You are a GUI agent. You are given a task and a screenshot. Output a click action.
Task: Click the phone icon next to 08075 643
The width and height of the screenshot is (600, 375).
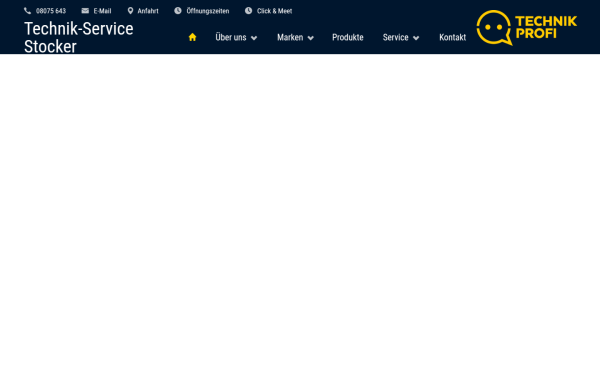[x=27, y=11]
